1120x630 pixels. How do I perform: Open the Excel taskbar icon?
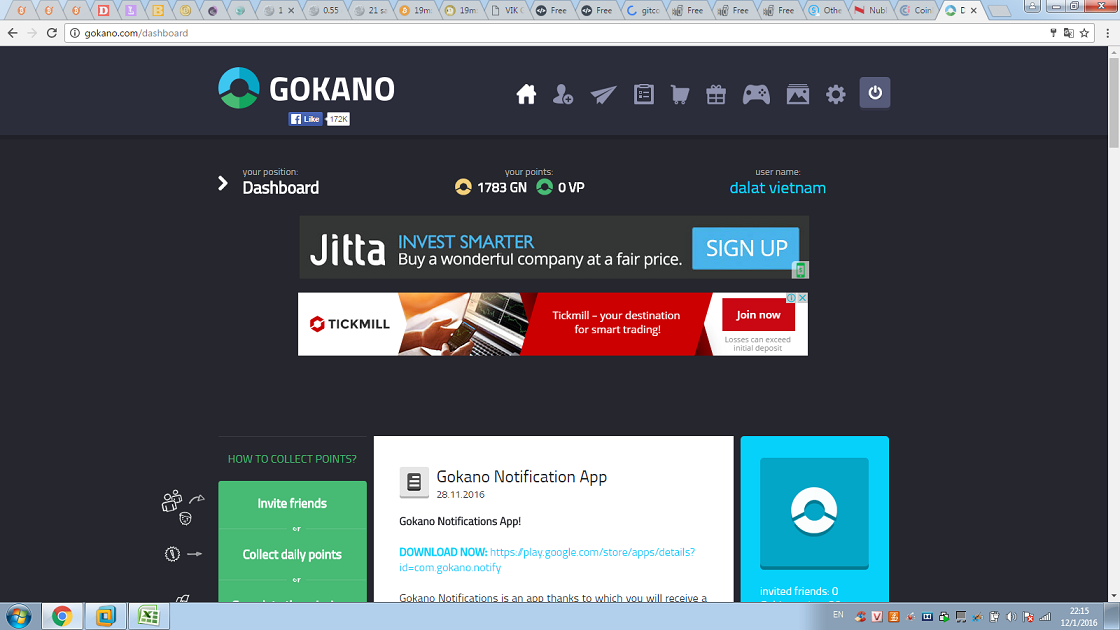(x=149, y=616)
